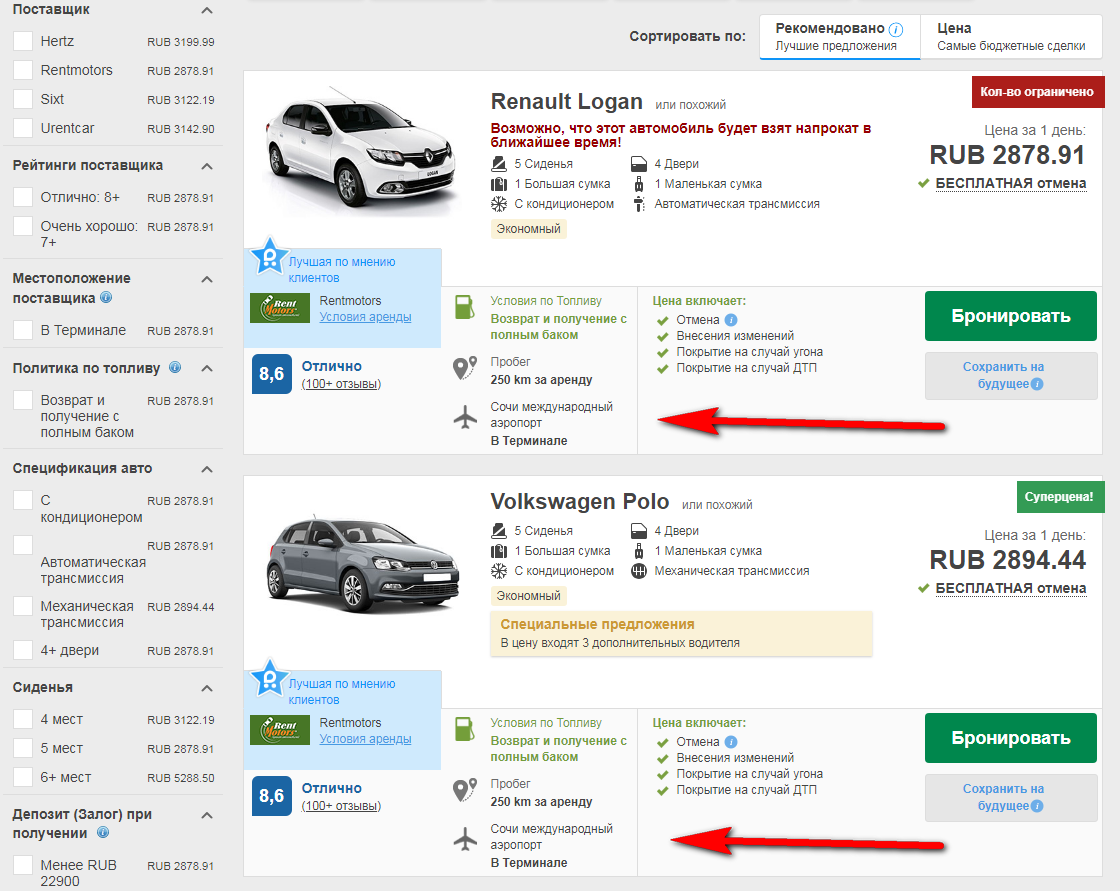1120x891 pixels.
Task: Enable the Отлично: 8+ rating filter
Action: pos(23,197)
